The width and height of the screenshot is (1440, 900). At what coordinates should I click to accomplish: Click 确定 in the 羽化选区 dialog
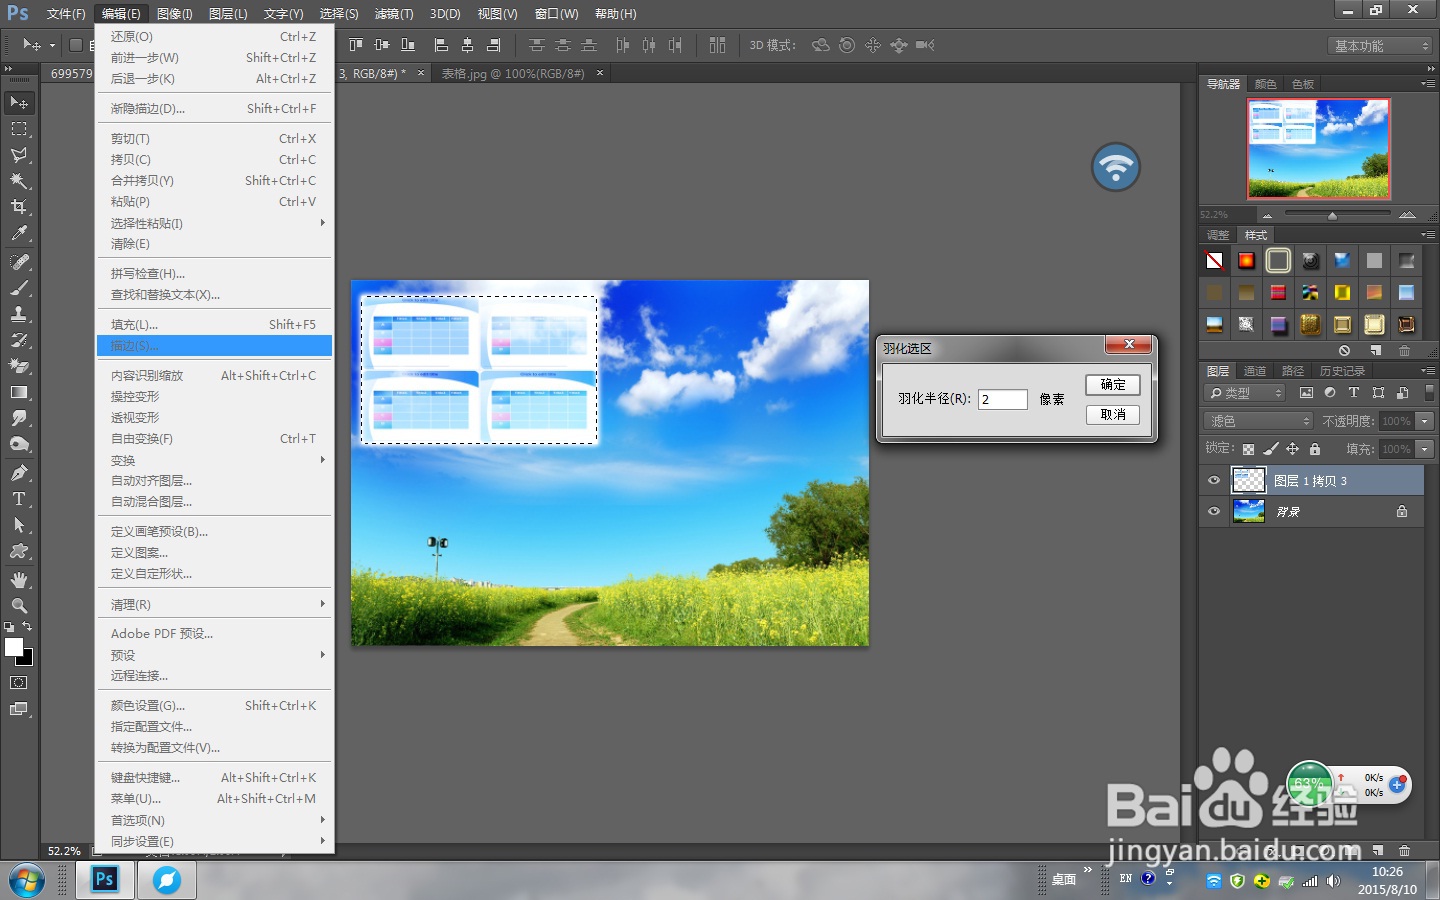pos(1113,385)
